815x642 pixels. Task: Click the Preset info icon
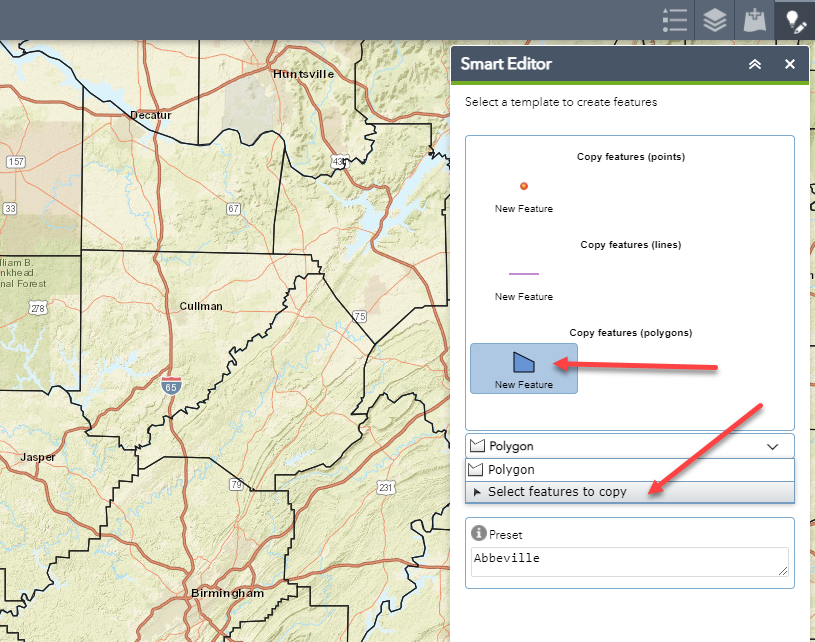coord(479,533)
